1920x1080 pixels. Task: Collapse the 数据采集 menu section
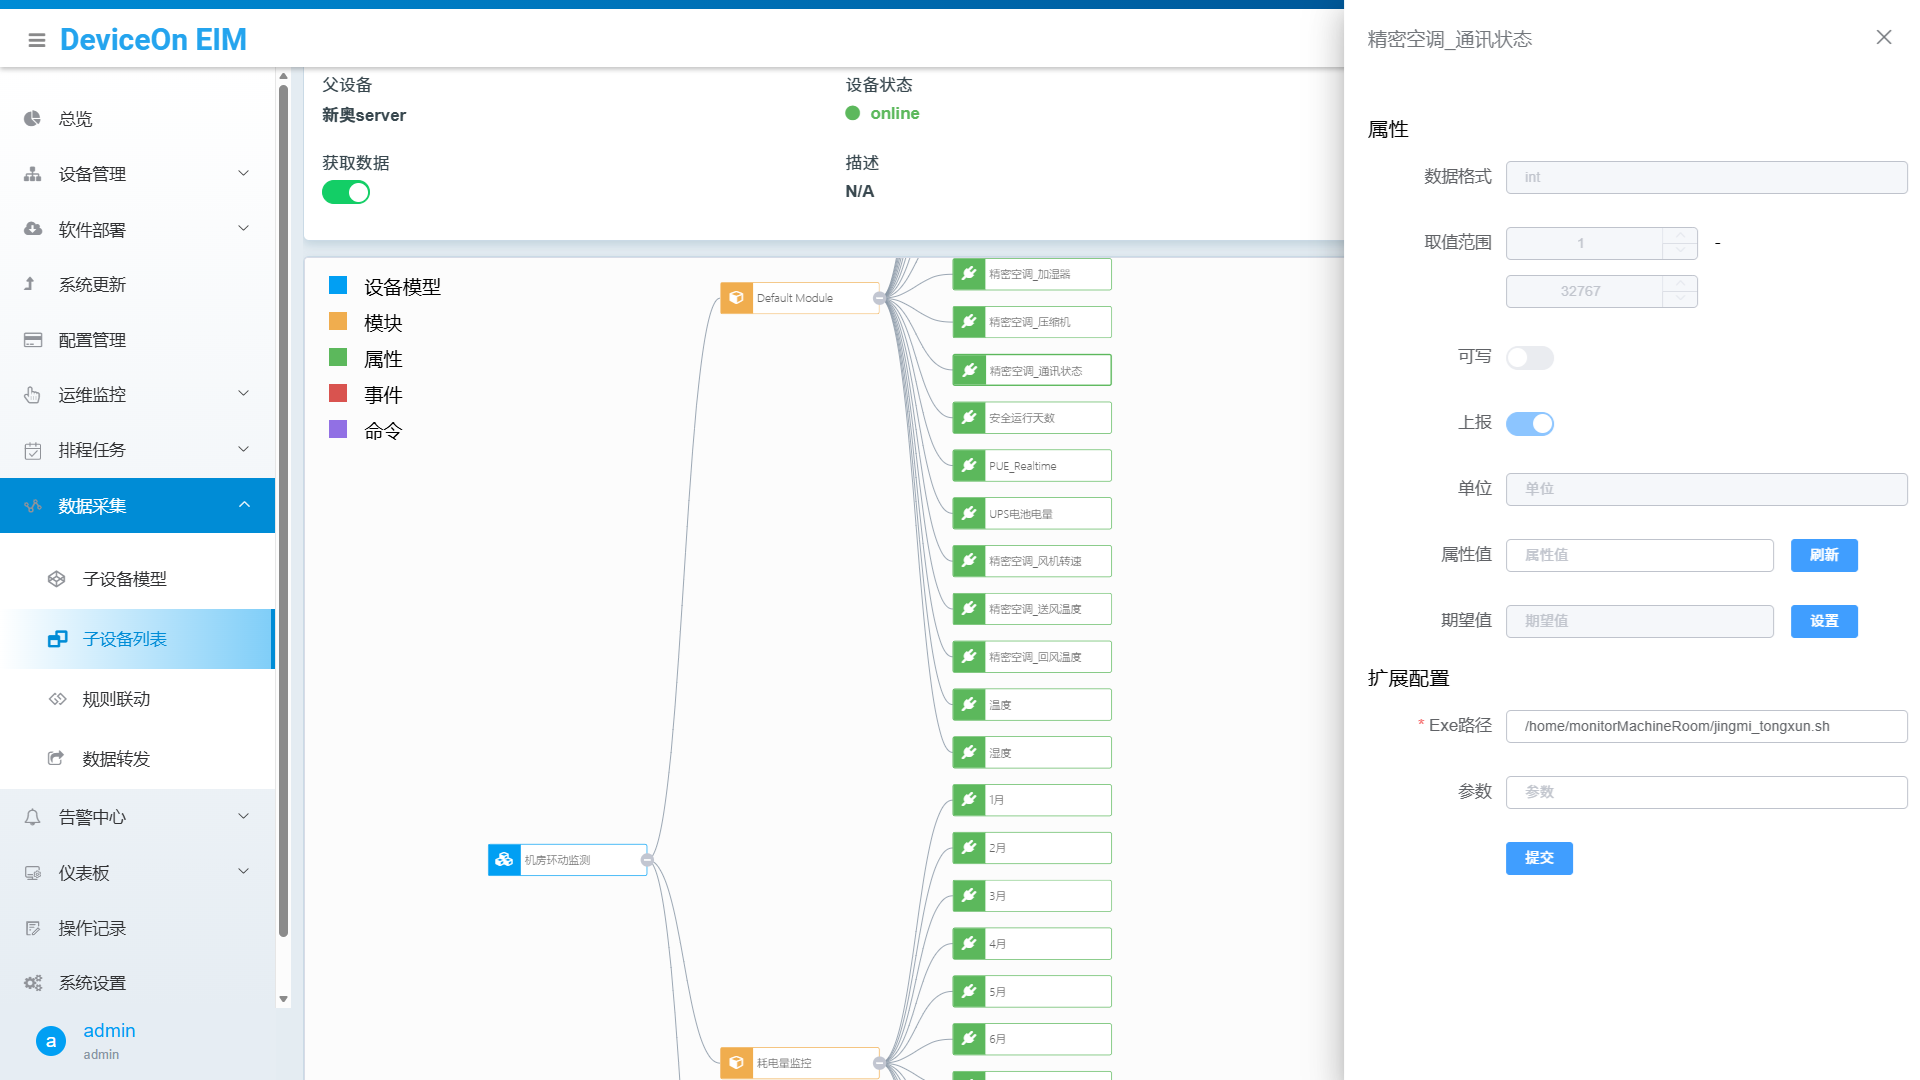tap(243, 506)
